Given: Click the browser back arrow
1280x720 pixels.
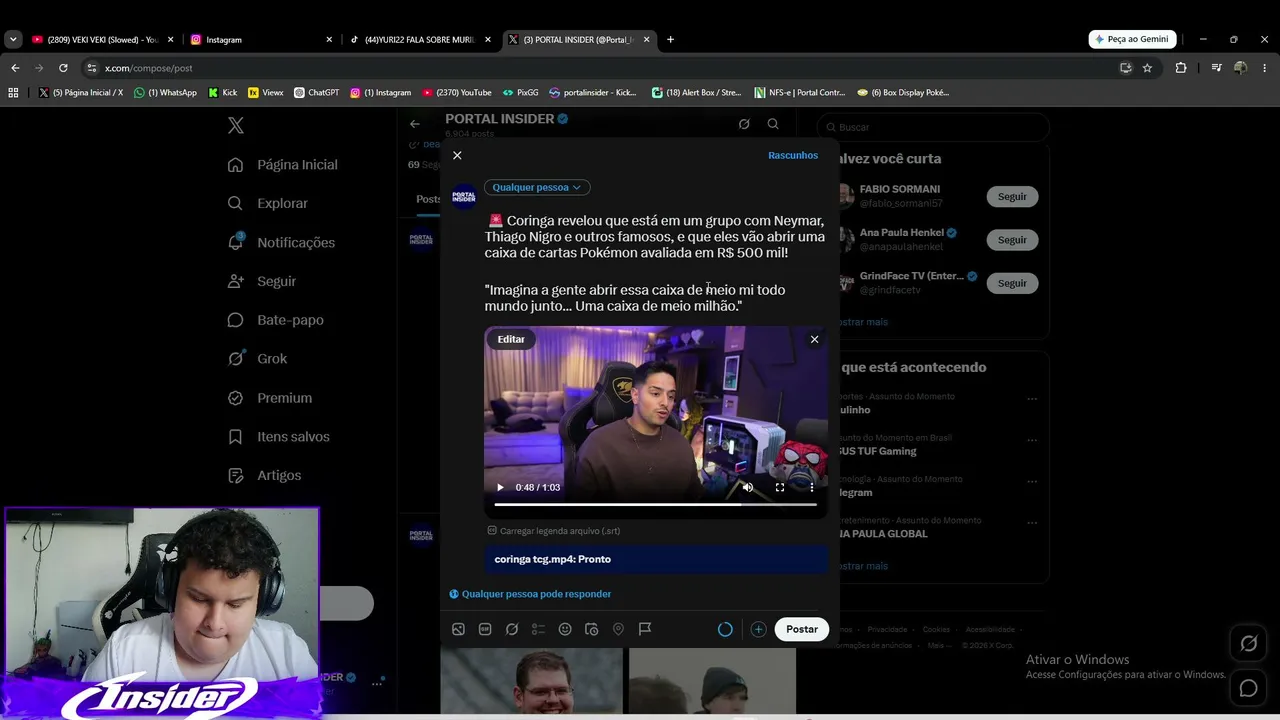Looking at the screenshot, I should point(15,68).
